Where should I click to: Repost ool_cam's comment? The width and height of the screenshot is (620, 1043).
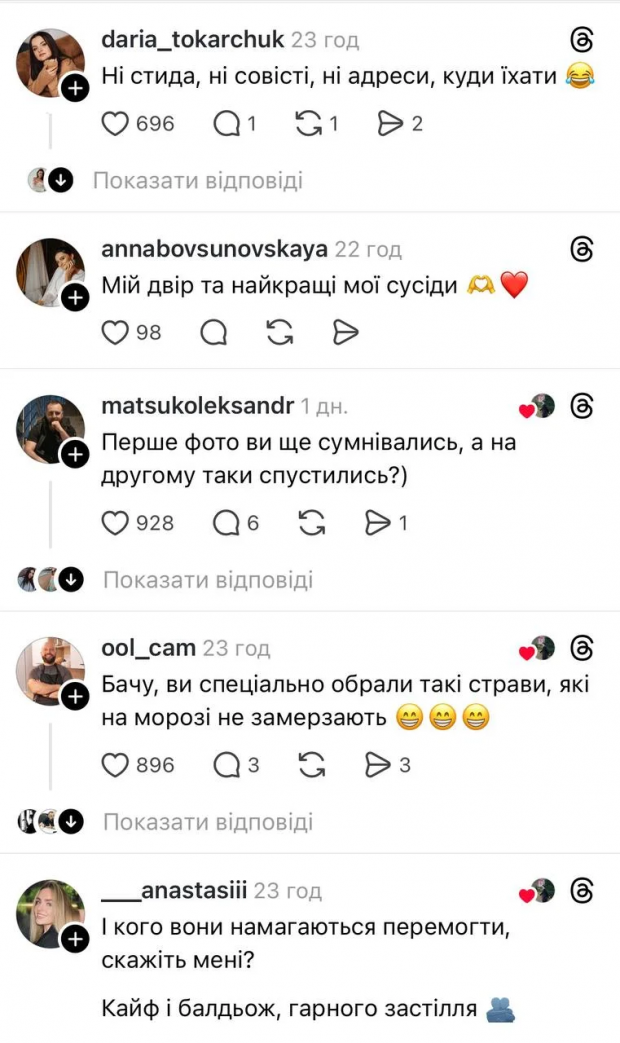click(x=312, y=765)
